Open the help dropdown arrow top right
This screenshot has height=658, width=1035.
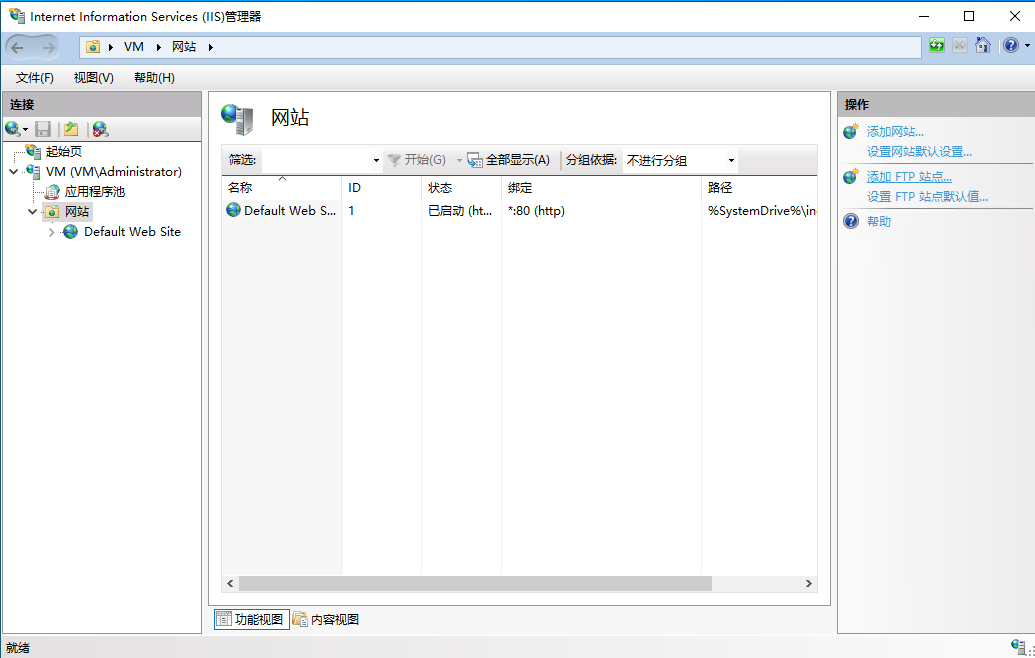point(1027,46)
